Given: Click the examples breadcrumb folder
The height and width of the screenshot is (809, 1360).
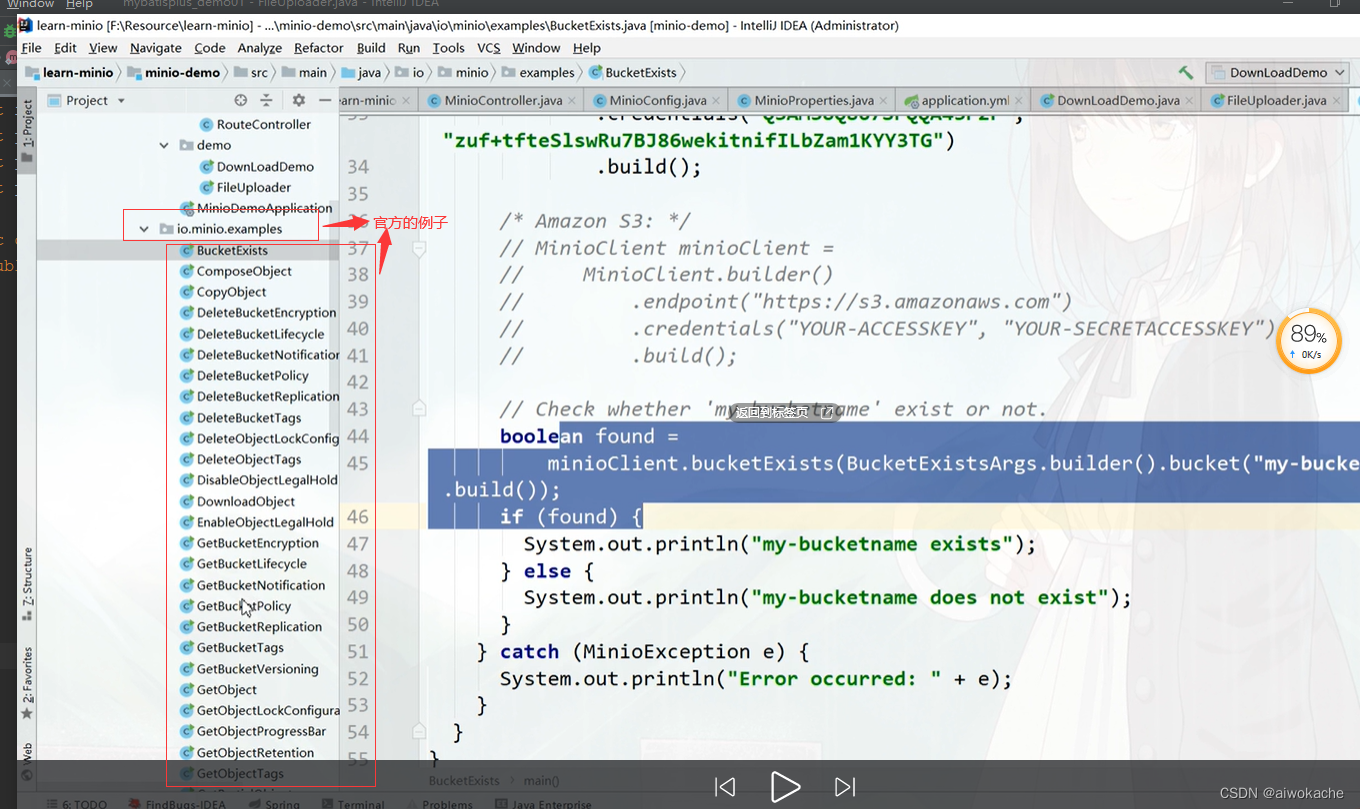Looking at the screenshot, I should tap(538, 72).
